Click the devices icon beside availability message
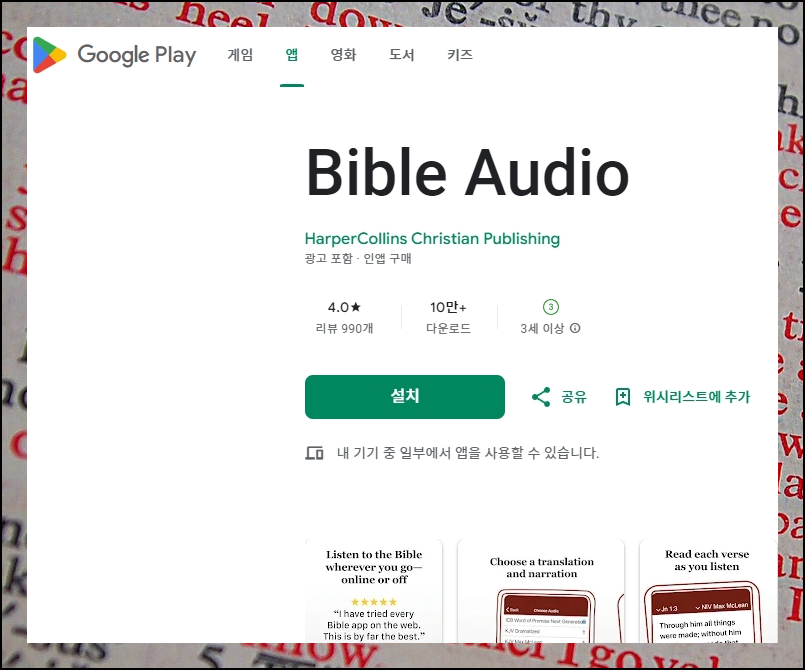 [x=315, y=453]
